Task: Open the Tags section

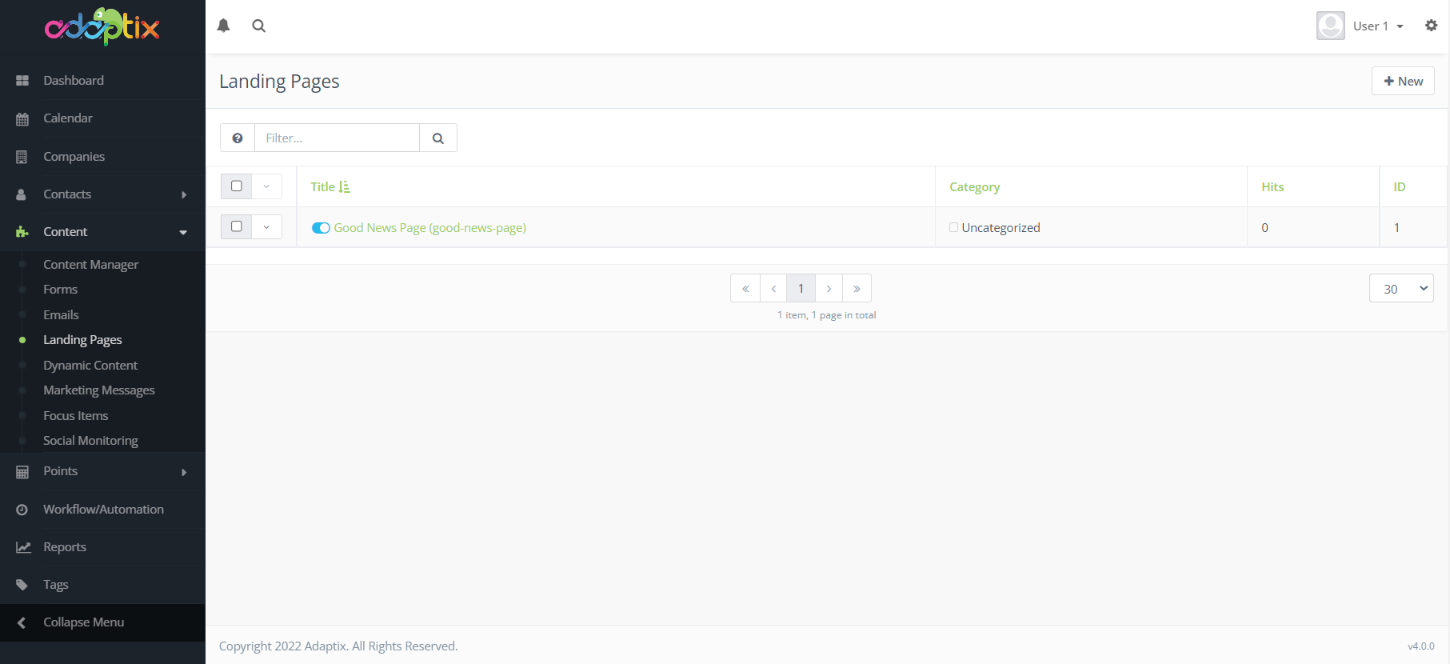Action: pos(56,584)
